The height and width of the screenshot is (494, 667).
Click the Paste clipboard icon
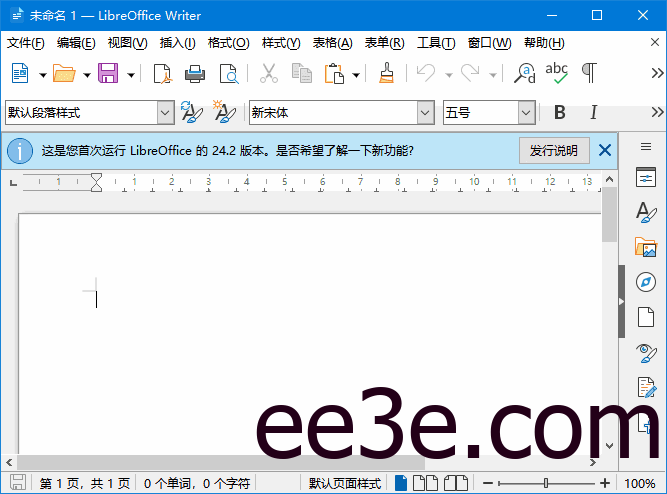tap(334, 73)
